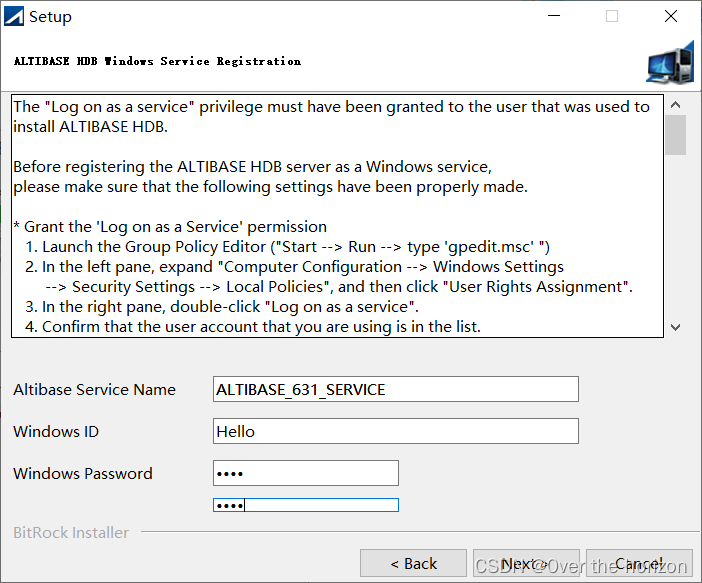Click the instructions scrollbar thumb
This screenshot has width=702, height=583.
pos(676,135)
